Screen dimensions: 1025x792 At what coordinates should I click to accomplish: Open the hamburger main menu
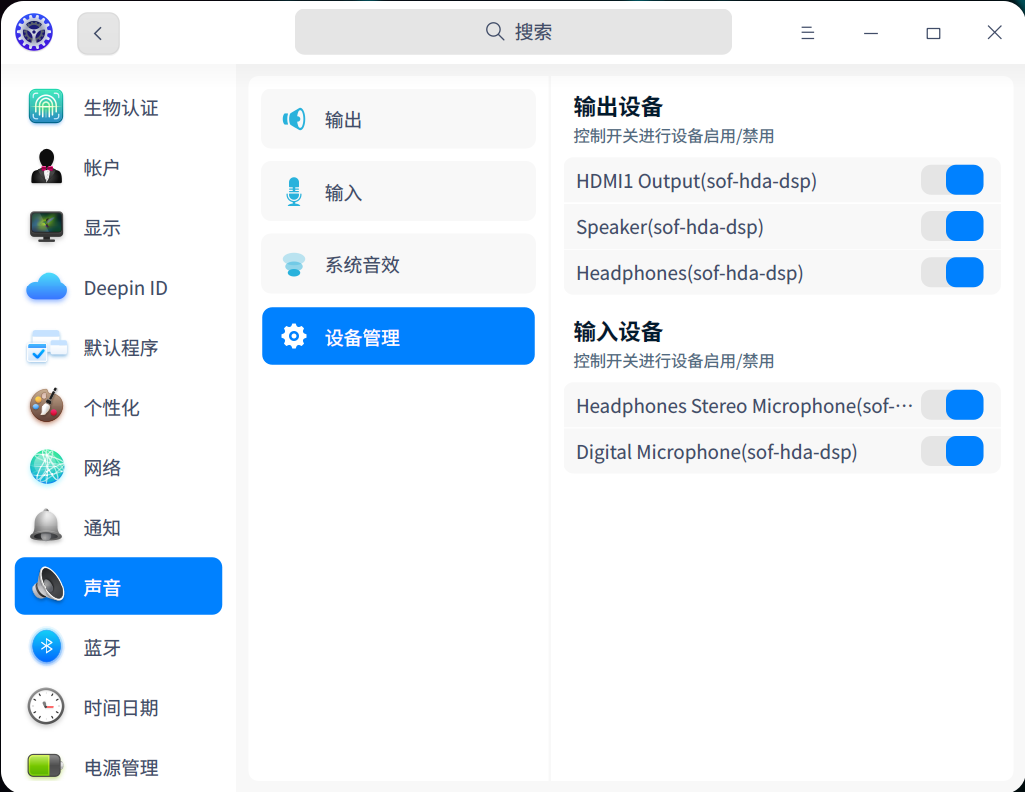[x=807, y=33]
